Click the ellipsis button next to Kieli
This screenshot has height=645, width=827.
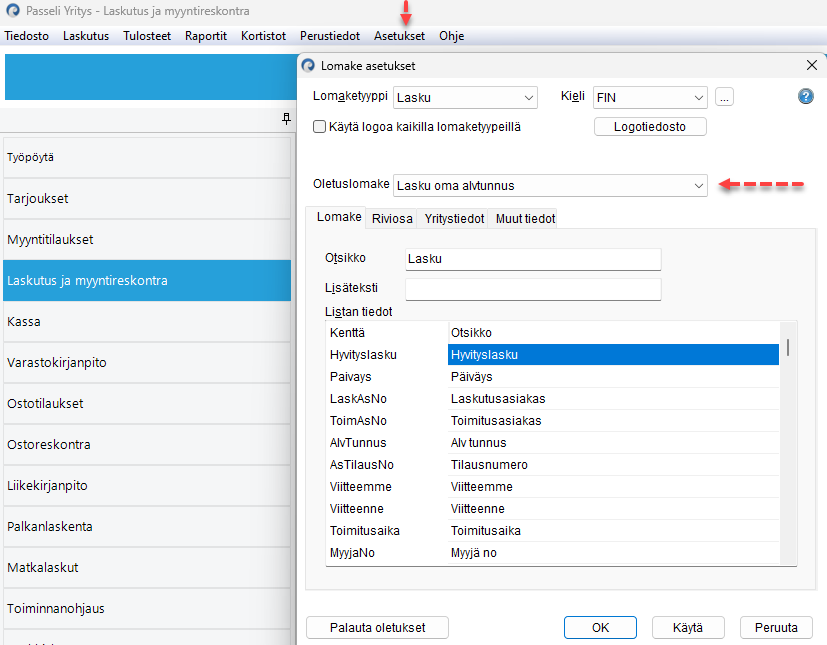coord(725,97)
